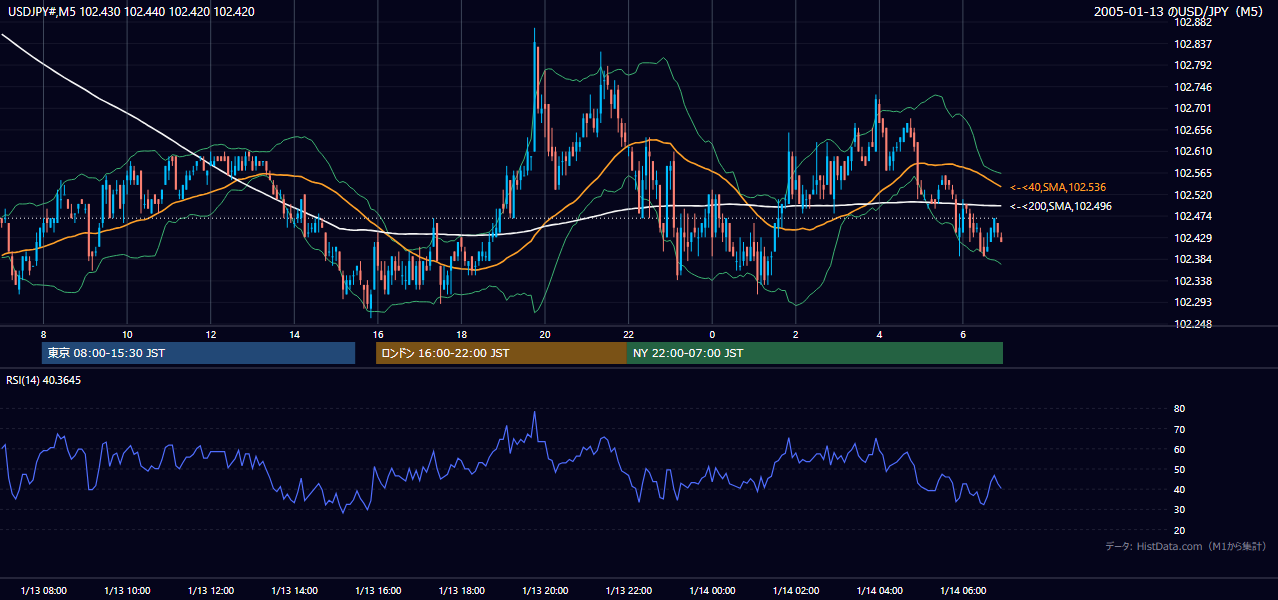Viewport: 1278px width, 600px height.
Task: Click the bottom '1/13 14:00' time label
Action: [x=295, y=590]
